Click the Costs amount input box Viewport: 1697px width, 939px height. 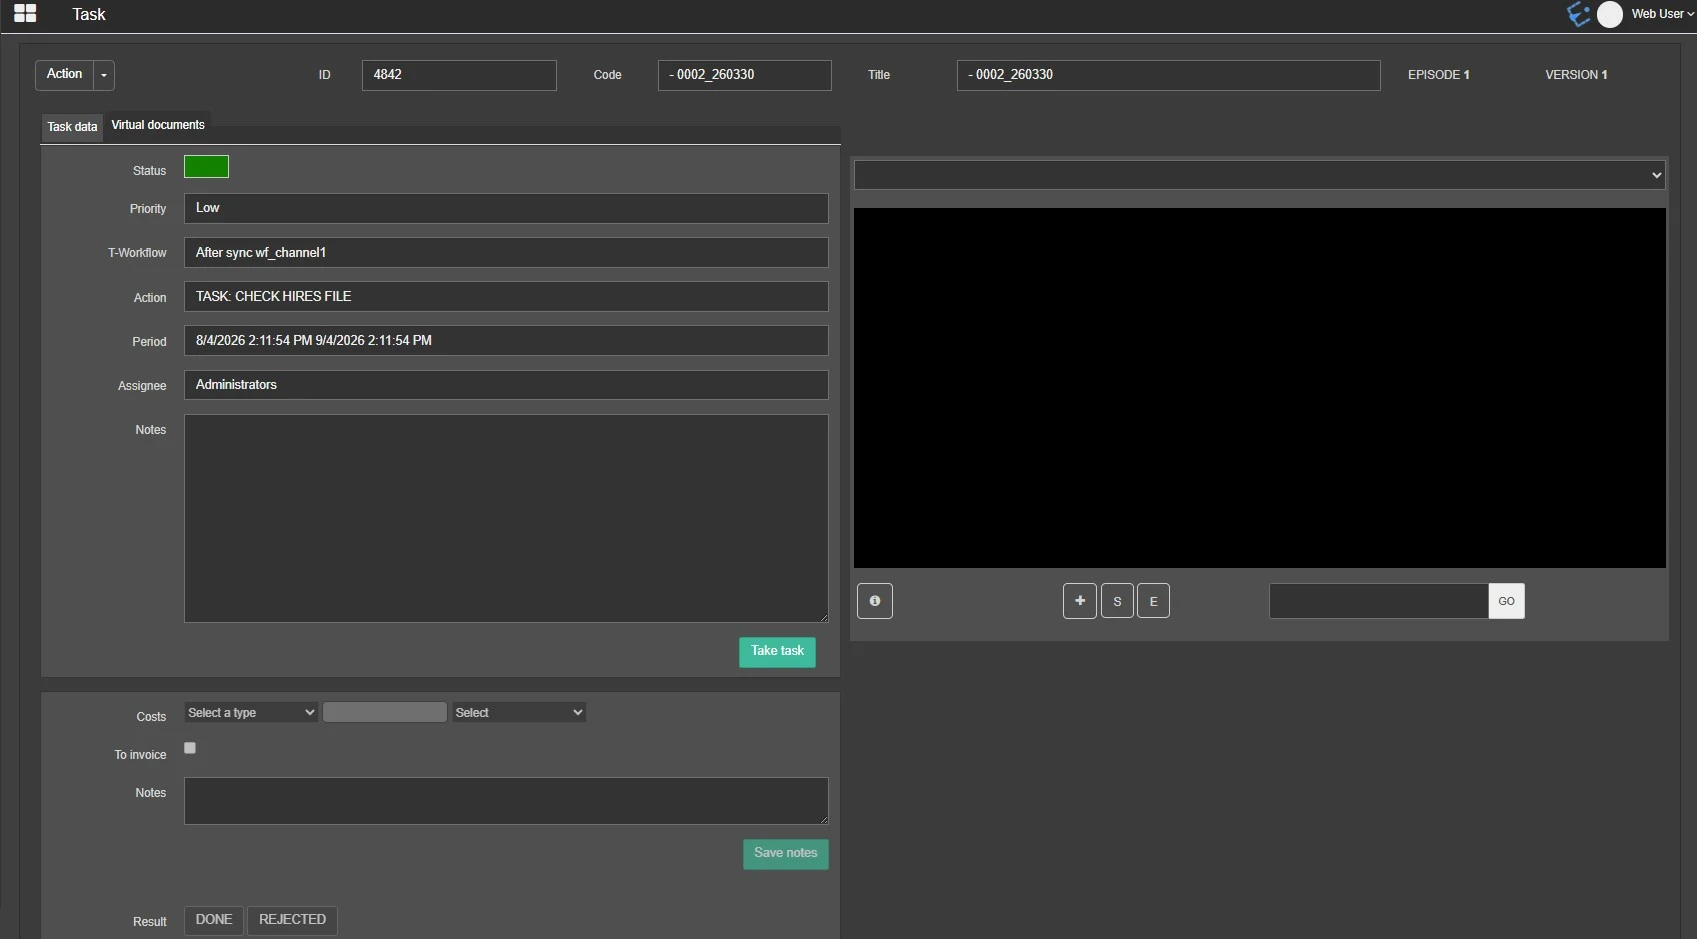pos(385,712)
